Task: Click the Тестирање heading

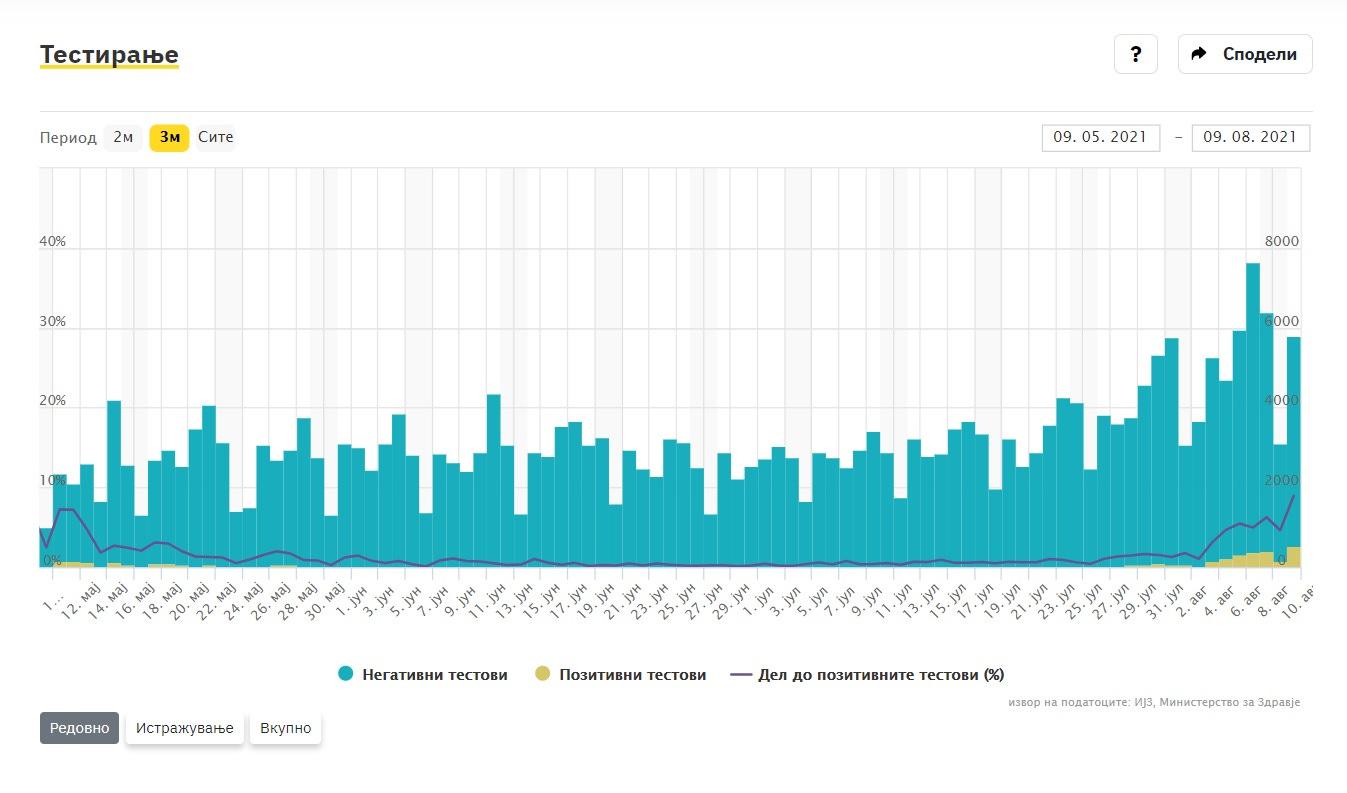Action: [x=109, y=55]
